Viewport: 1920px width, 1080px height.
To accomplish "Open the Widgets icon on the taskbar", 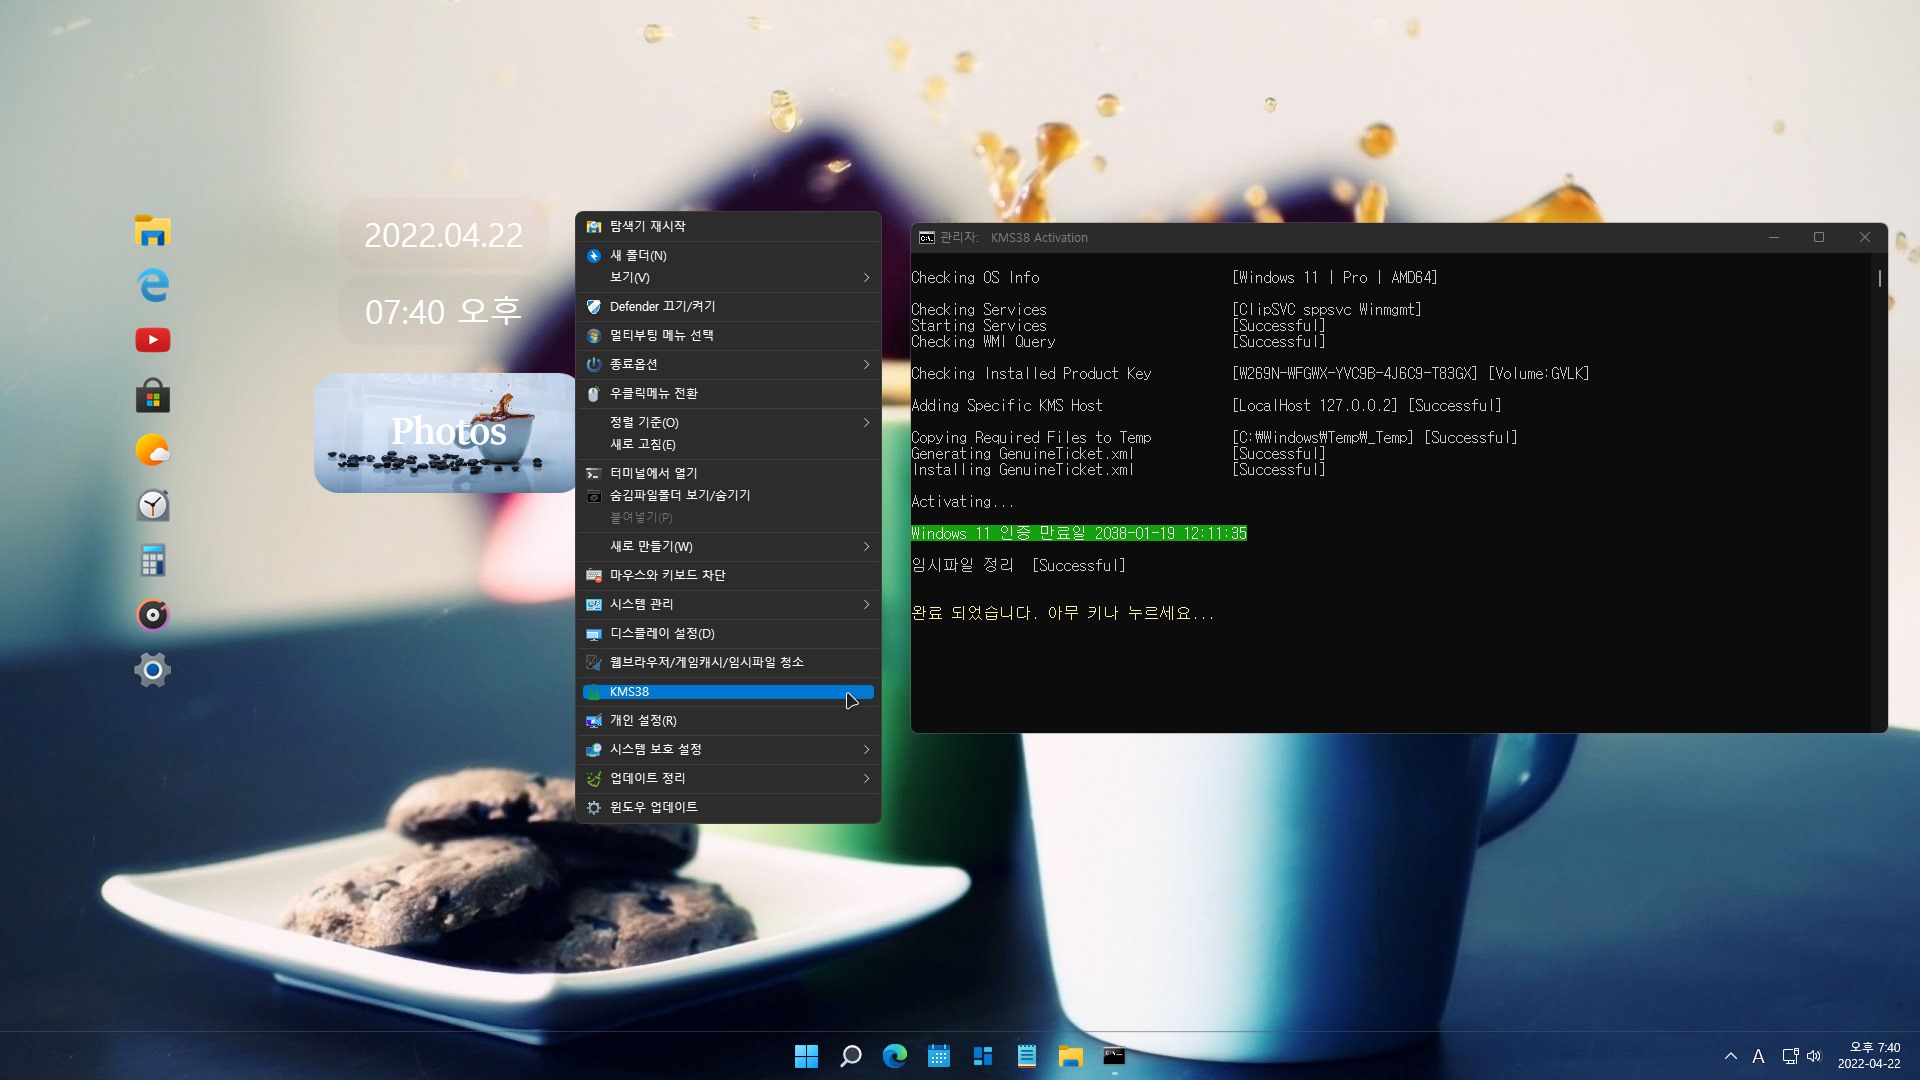I will (983, 1056).
